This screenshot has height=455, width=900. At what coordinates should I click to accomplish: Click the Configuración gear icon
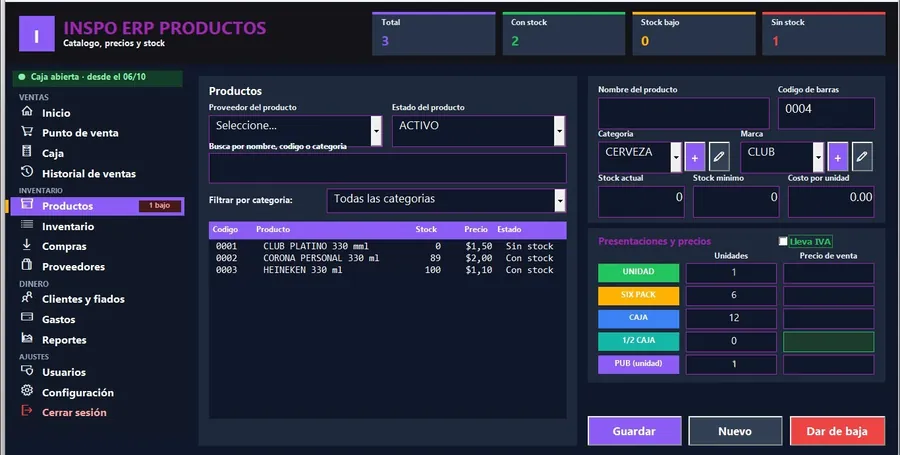point(27,391)
